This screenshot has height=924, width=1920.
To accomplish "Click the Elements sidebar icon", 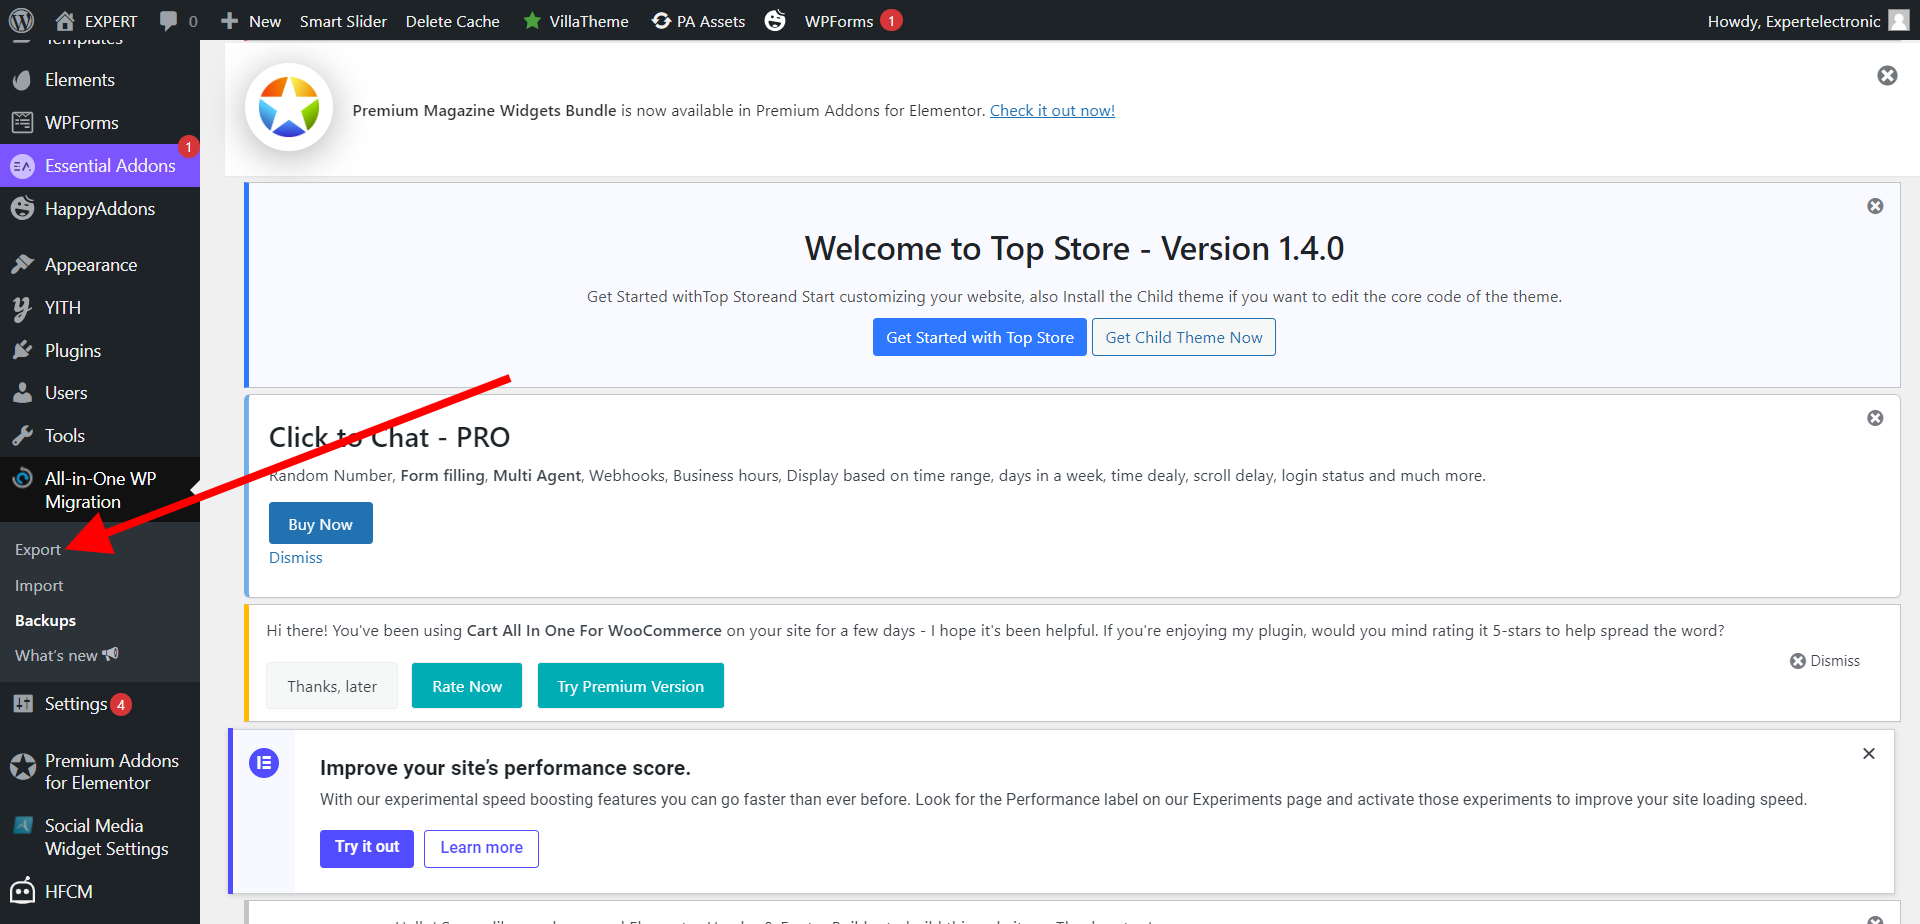I will coord(22,80).
